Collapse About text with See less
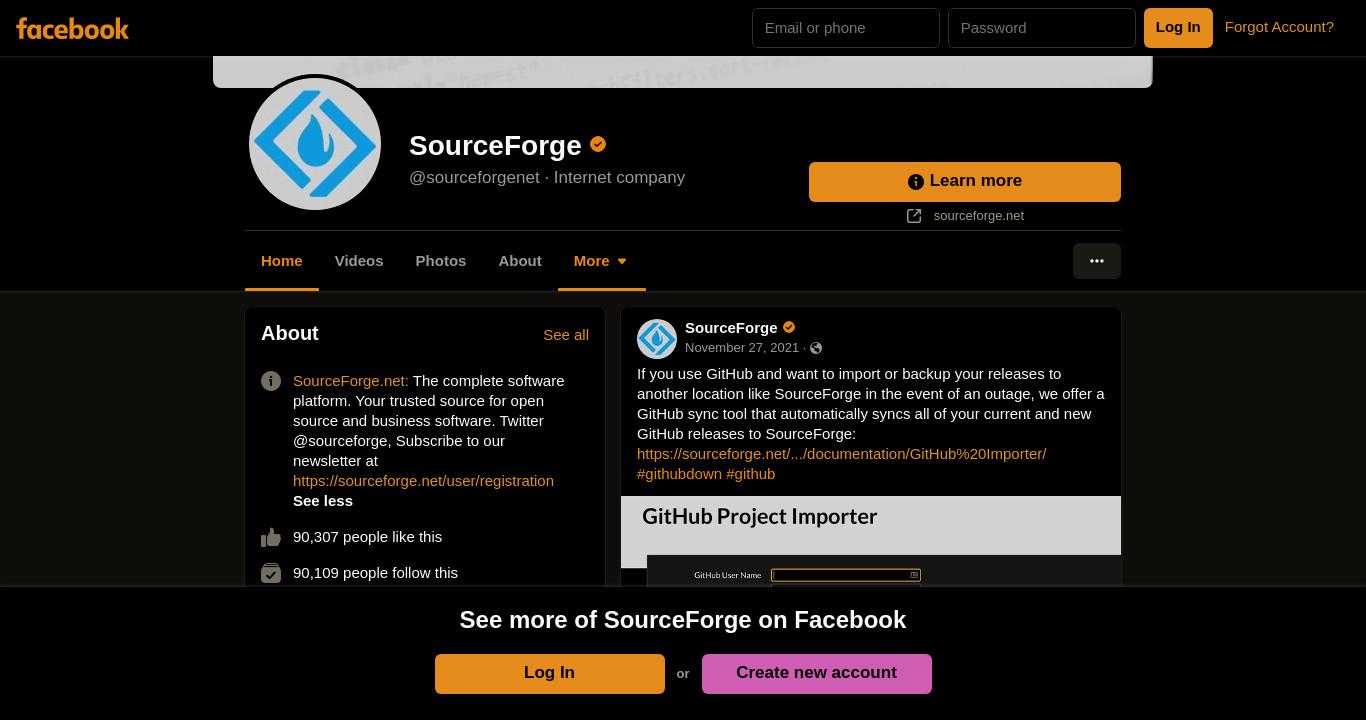Screen dimensions: 1366x720 (323, 501)
